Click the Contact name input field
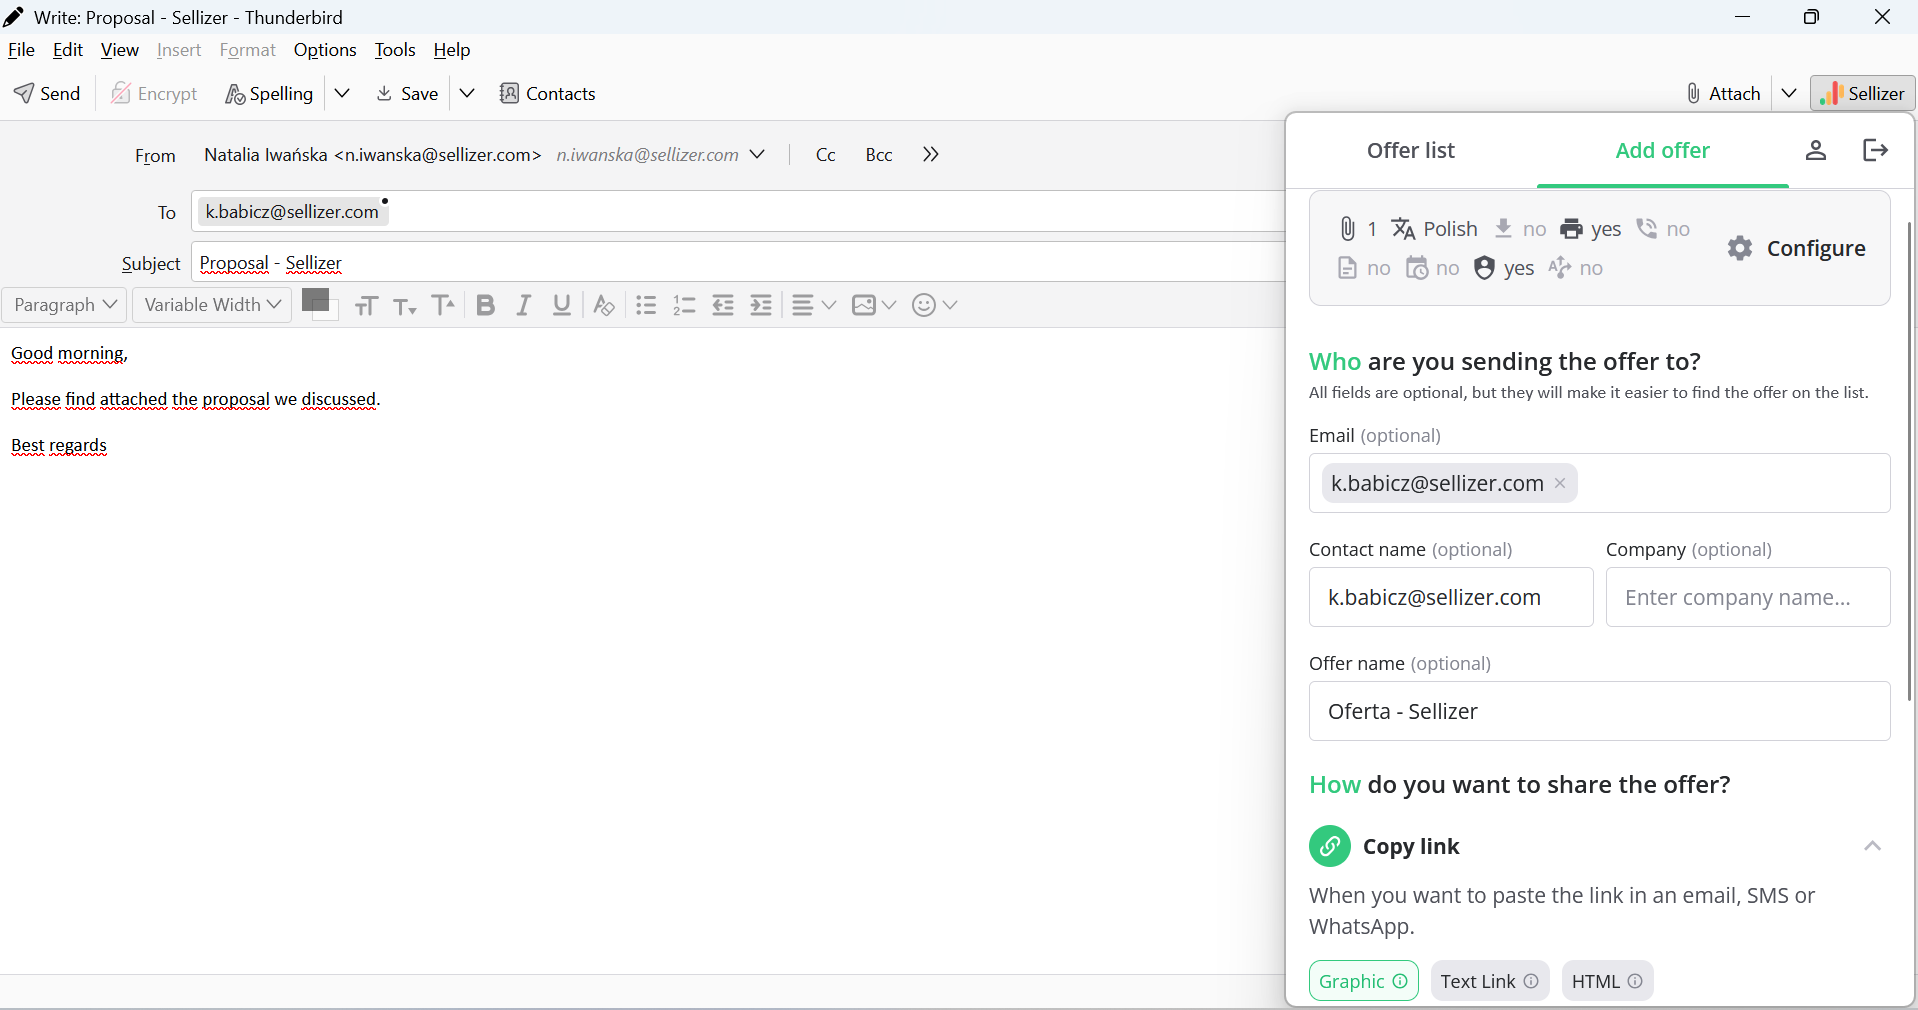1918x1010 pixels. point(1451,597)
